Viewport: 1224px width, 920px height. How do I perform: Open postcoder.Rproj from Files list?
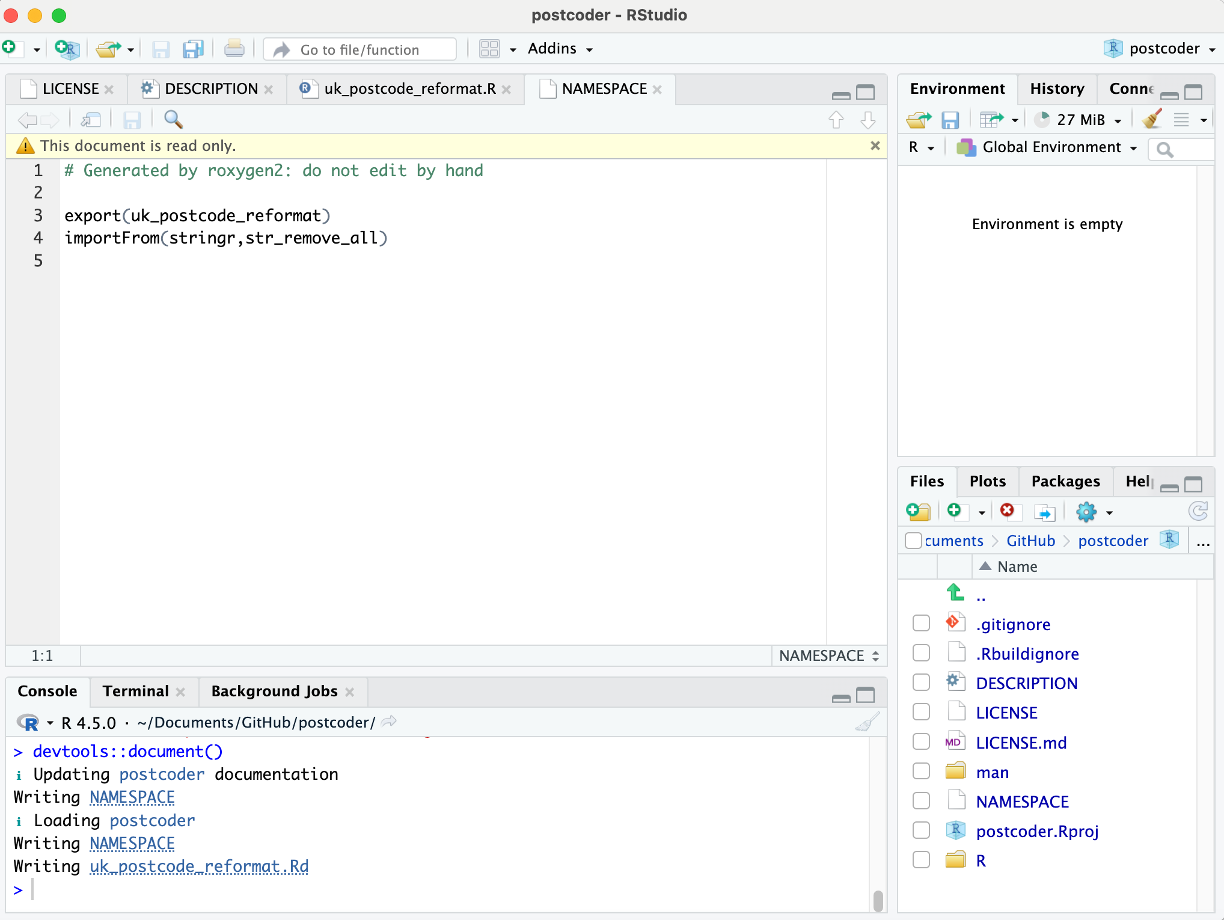coord(1037,831)
